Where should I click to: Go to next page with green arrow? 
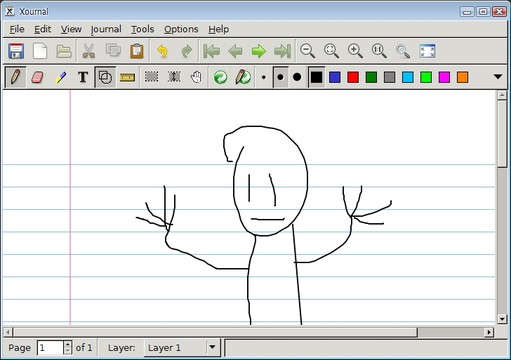(x=259, y=51)
